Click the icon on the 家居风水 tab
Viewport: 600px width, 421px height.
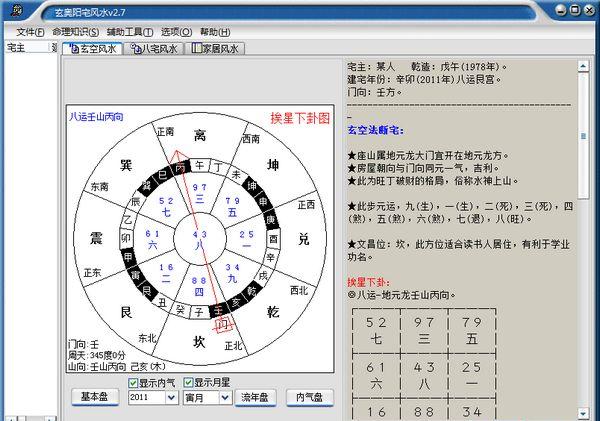coord(196,48)
